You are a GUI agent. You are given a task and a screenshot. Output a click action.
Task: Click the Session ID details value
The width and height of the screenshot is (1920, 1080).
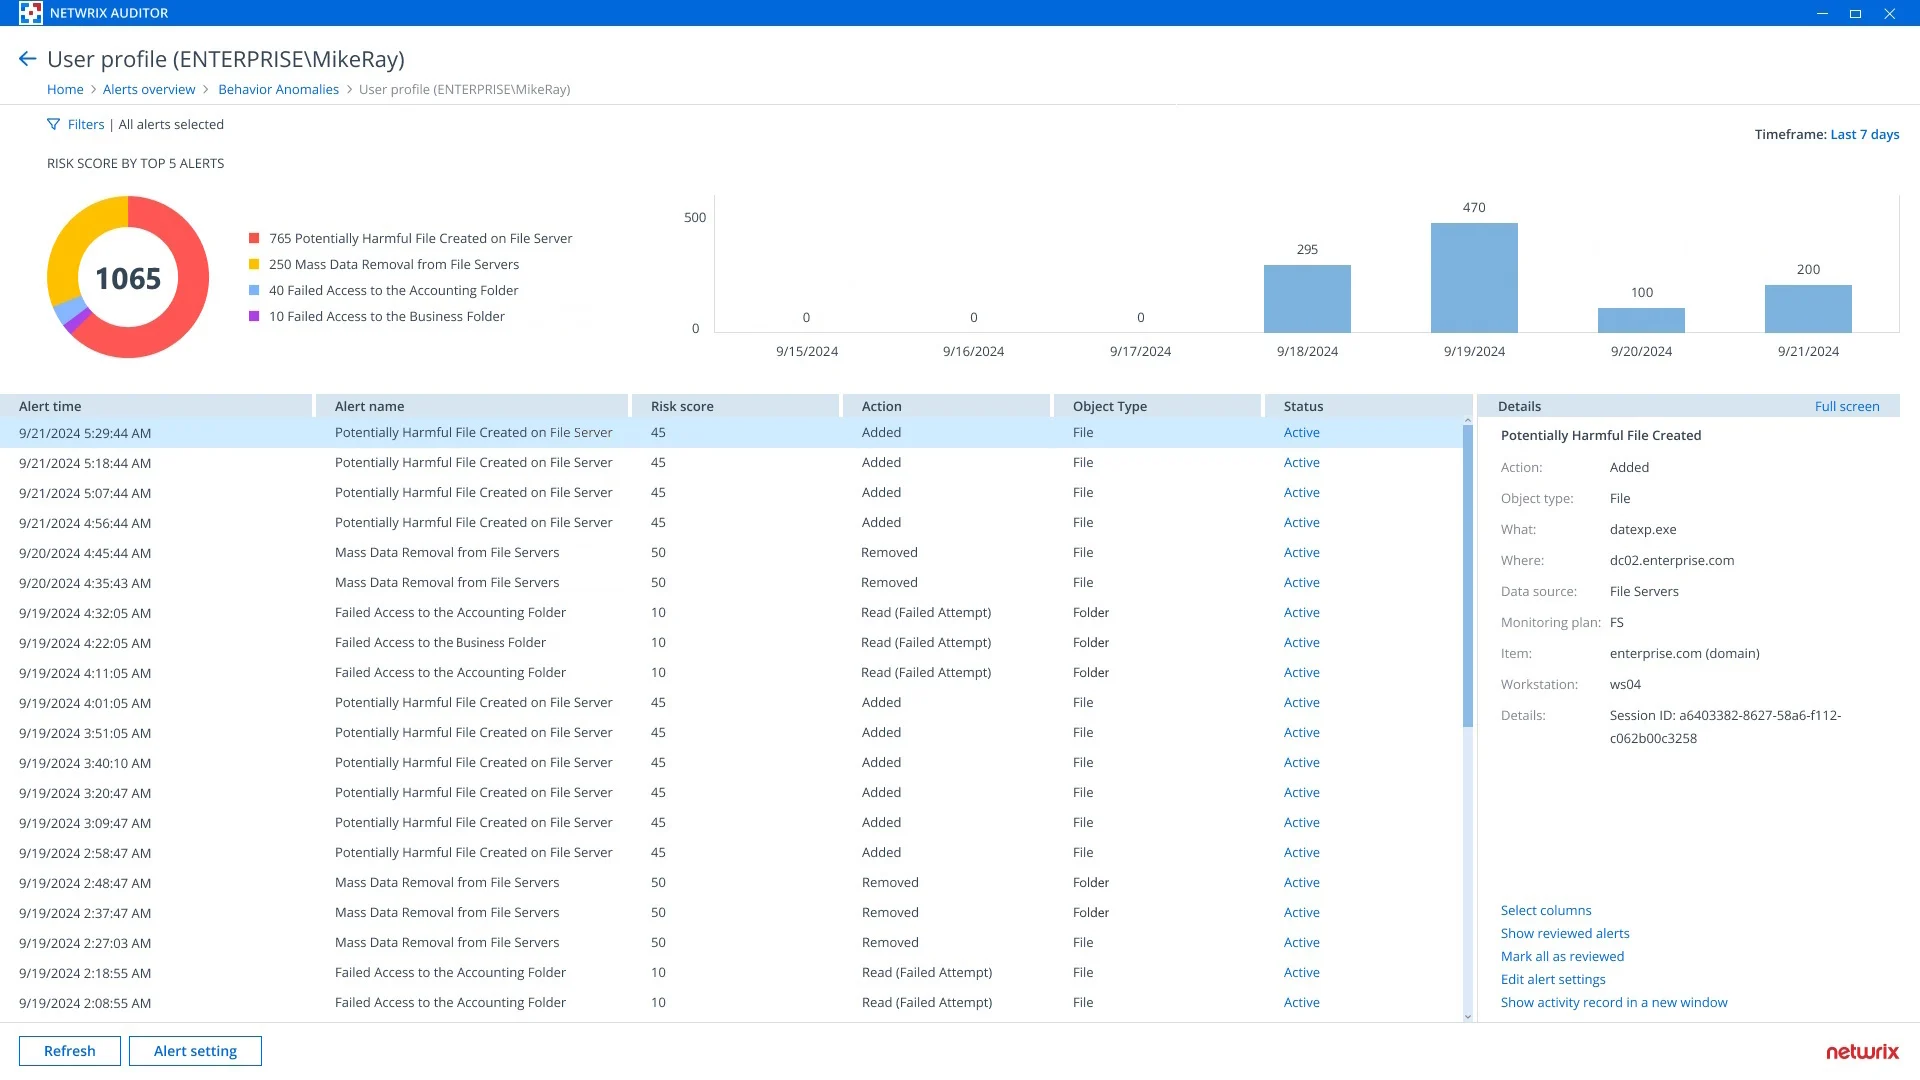1725,727
